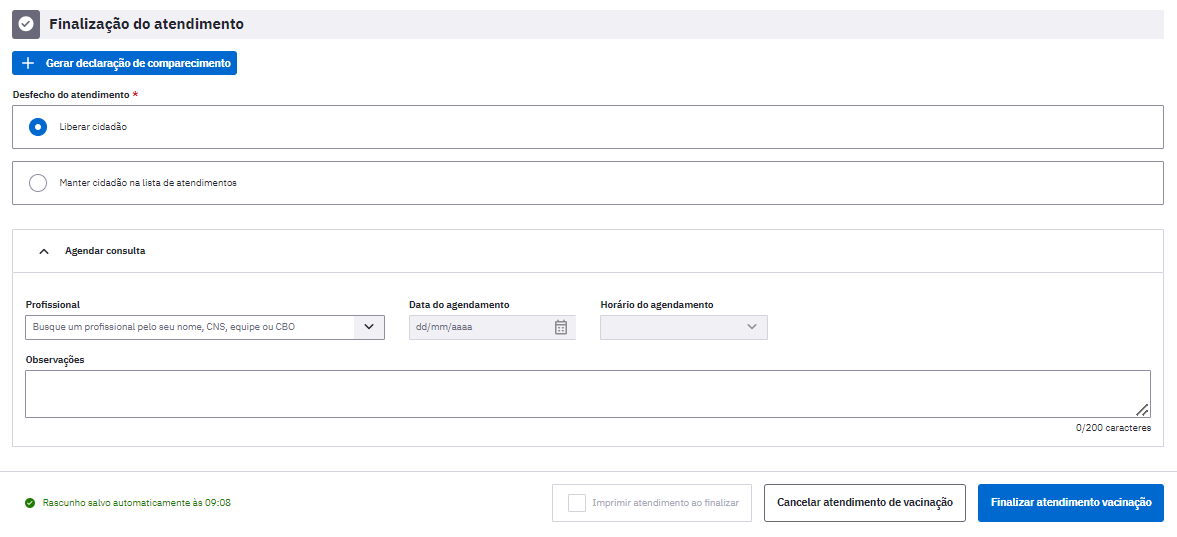The width and height of the screenshot is (1177, 537).
Task: Click the Agendar consulta header label
Action: [x=105, y=252]
